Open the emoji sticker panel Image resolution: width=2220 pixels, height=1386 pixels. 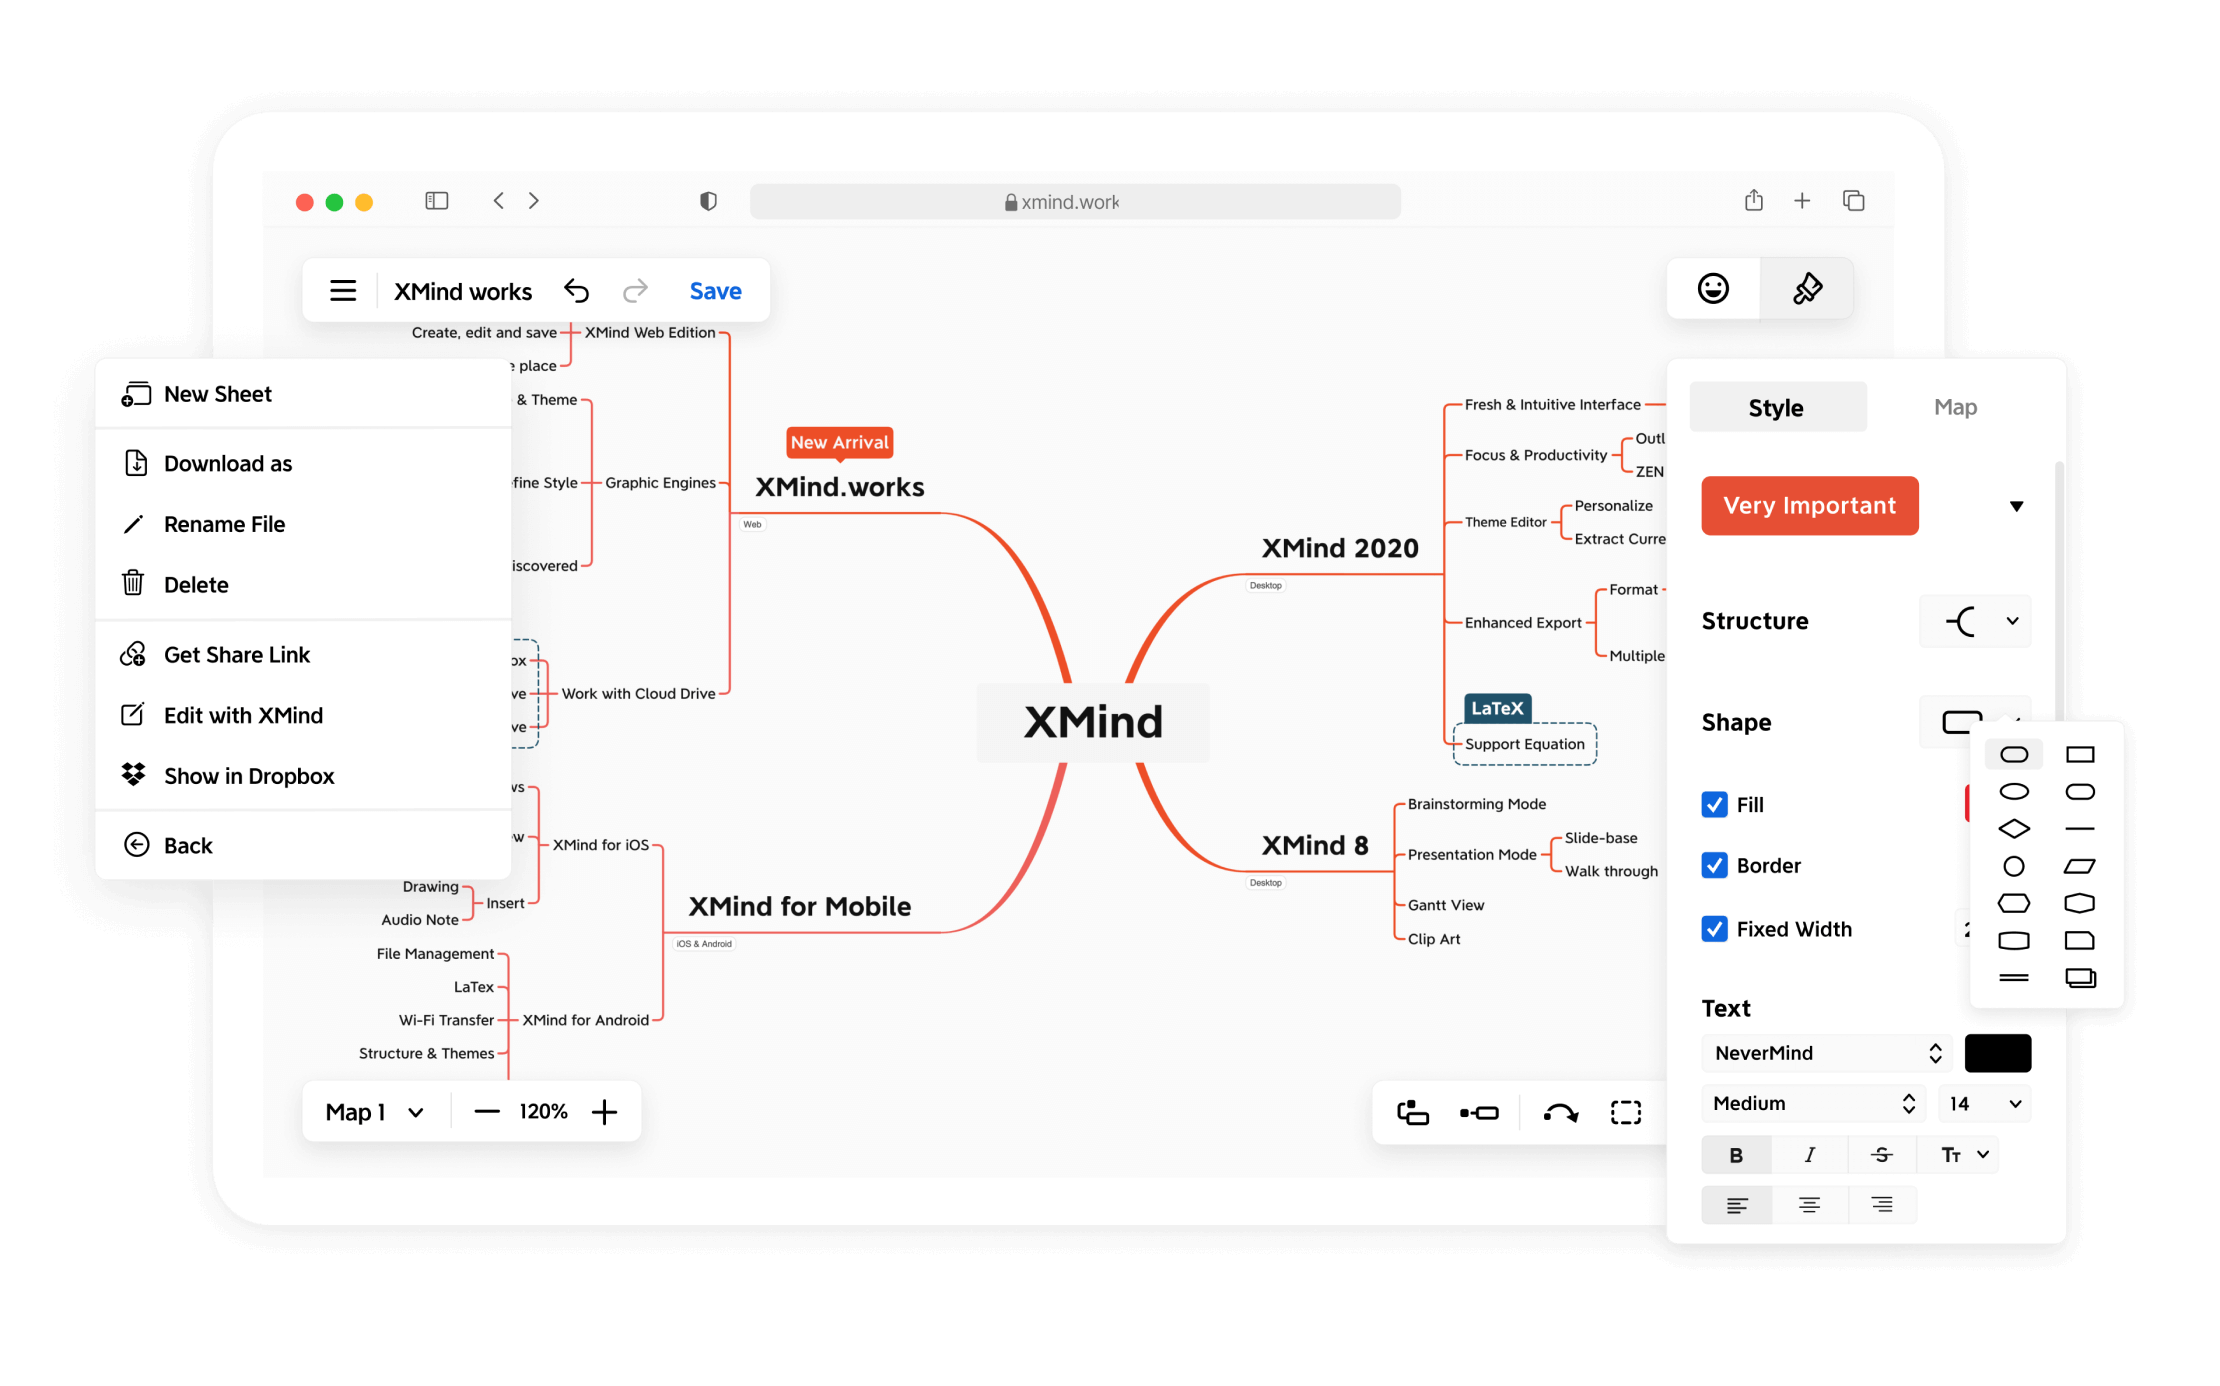(1713, 289)
